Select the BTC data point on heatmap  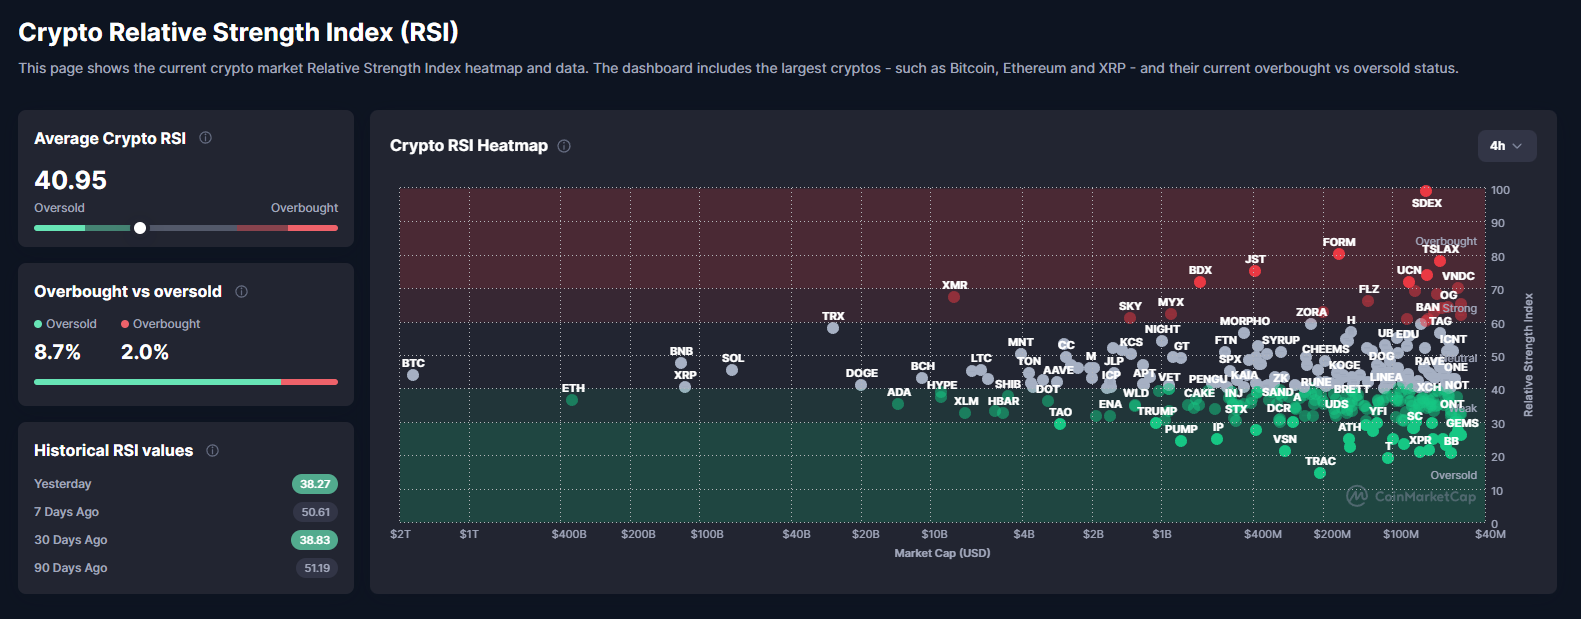click(413, 375)
